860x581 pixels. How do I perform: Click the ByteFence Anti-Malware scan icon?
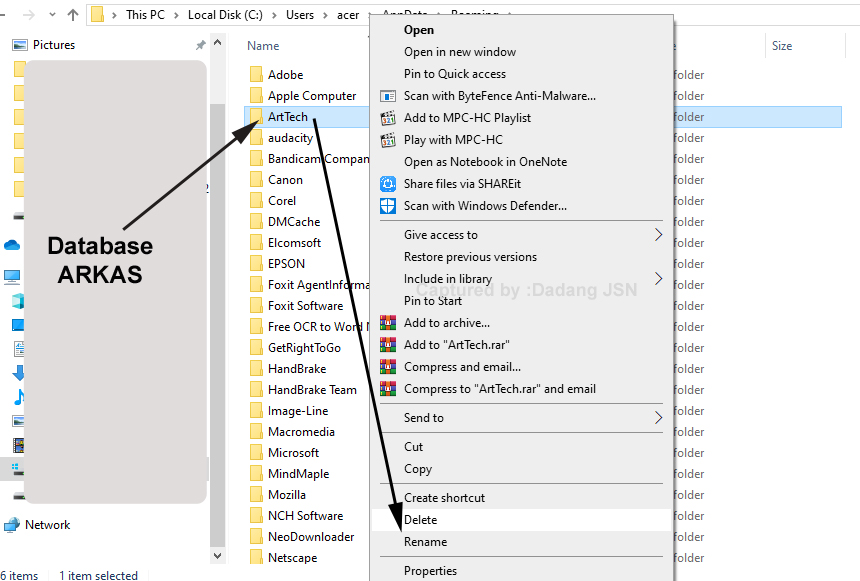388,96
